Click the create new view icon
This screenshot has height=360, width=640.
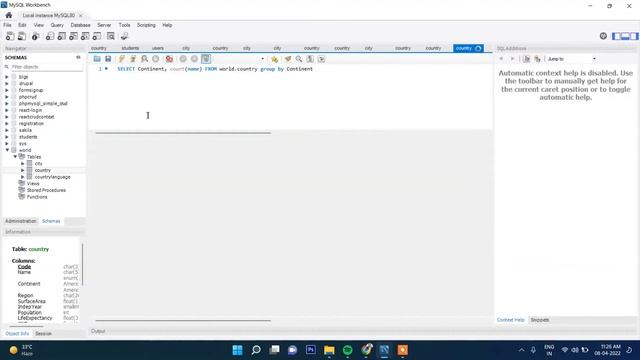tap(73, 36)
